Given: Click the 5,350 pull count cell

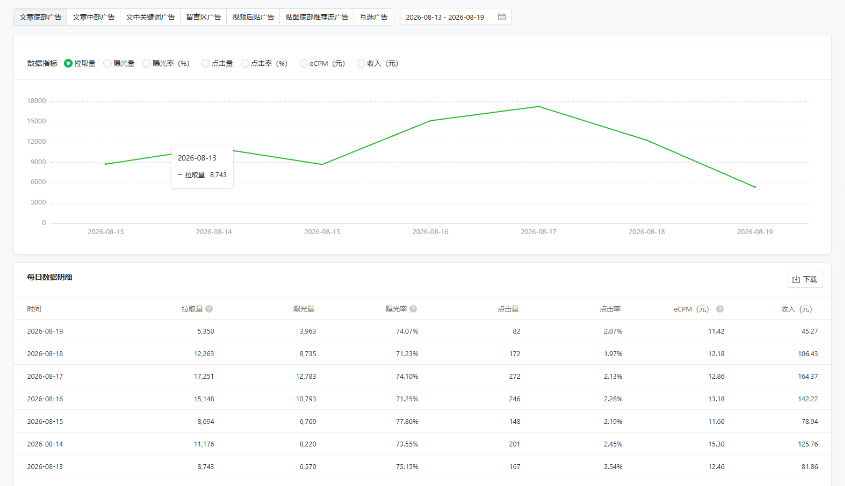Looking at the screenshot, I should [206, 331].
